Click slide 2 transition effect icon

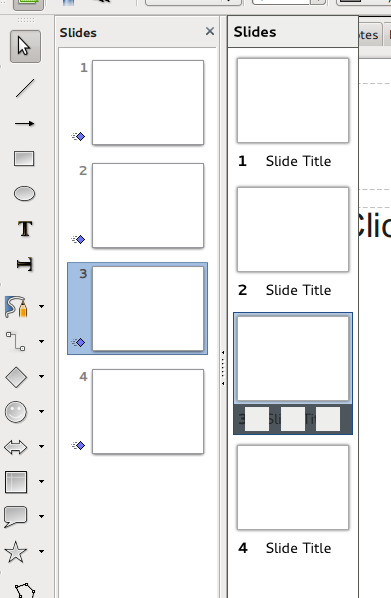coord(78,239)
